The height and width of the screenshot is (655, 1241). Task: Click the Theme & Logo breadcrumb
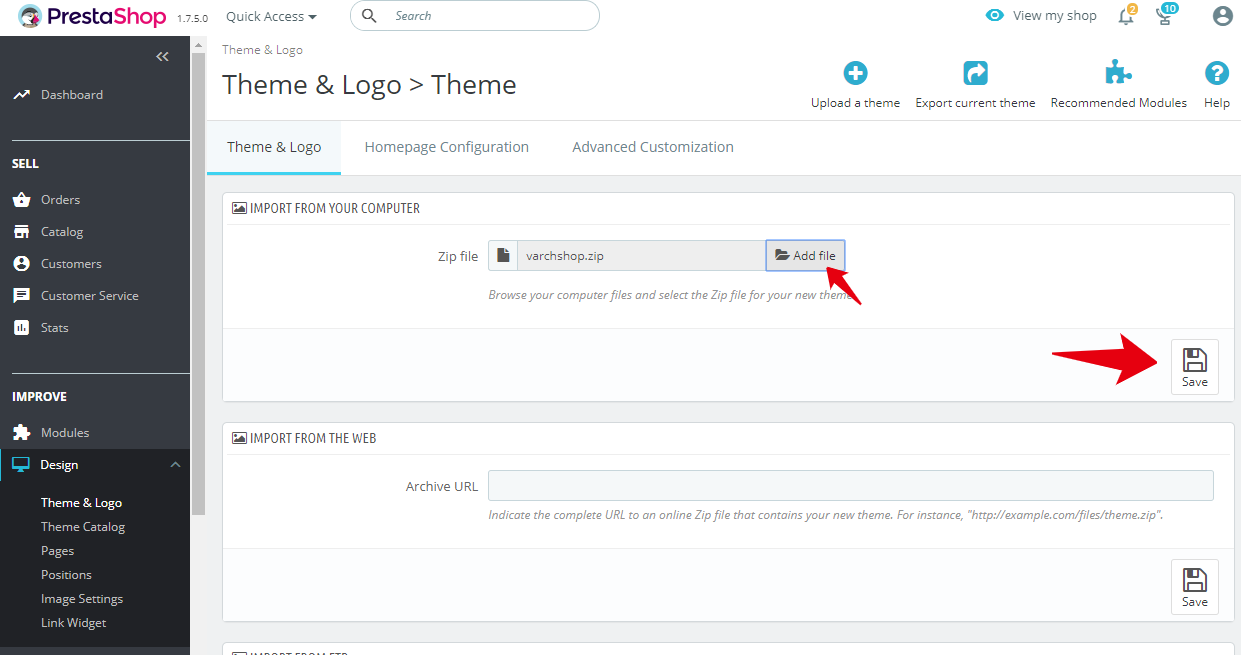pyautogui.click(x=262, y=50)
